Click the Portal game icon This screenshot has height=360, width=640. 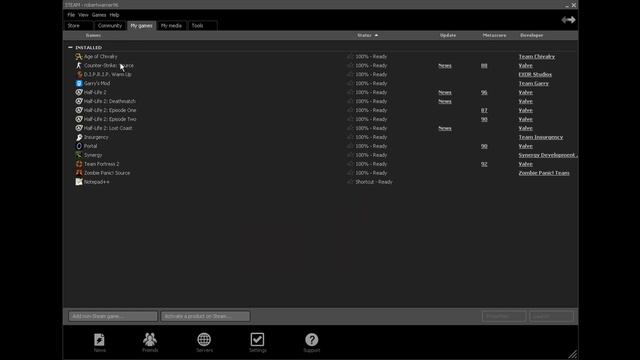(79, 146)
